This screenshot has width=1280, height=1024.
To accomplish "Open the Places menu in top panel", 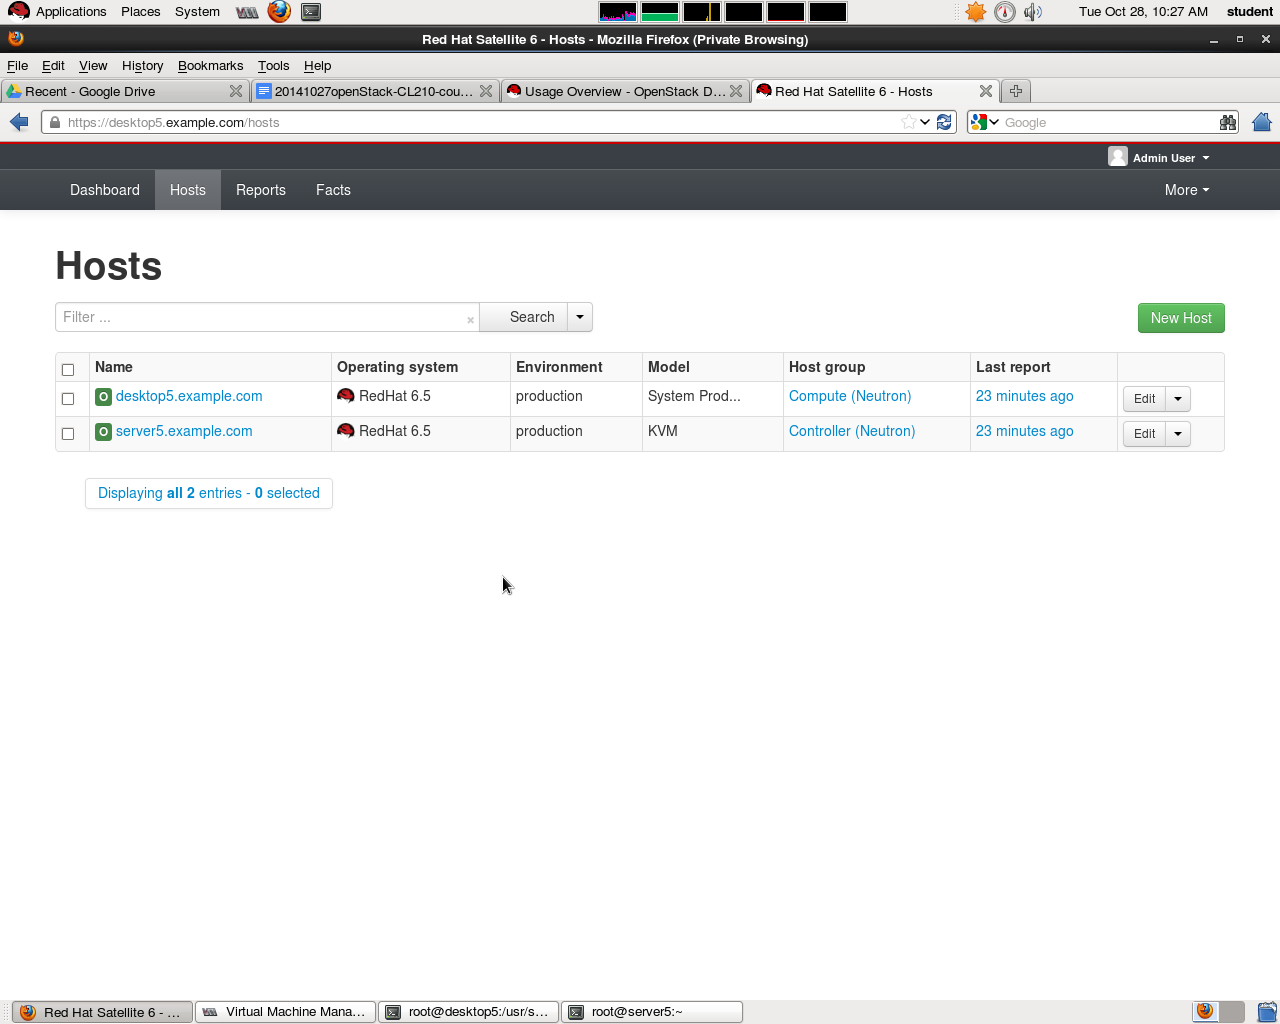I will pos(140,12).
